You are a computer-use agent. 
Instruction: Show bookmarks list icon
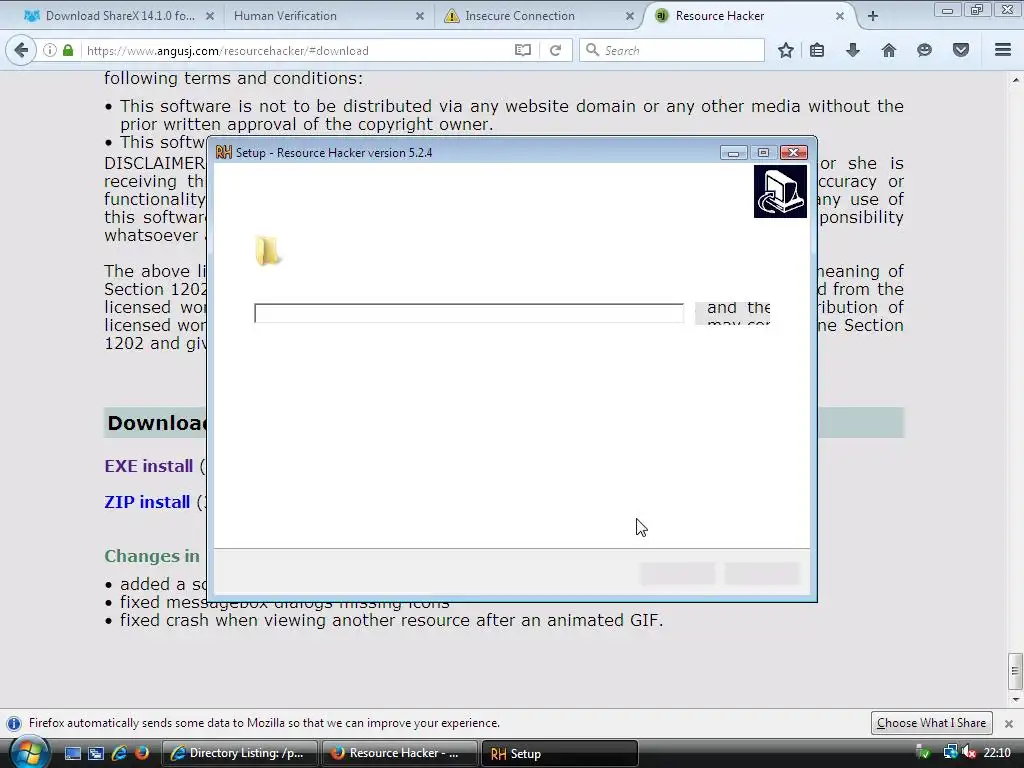[817, 50]
